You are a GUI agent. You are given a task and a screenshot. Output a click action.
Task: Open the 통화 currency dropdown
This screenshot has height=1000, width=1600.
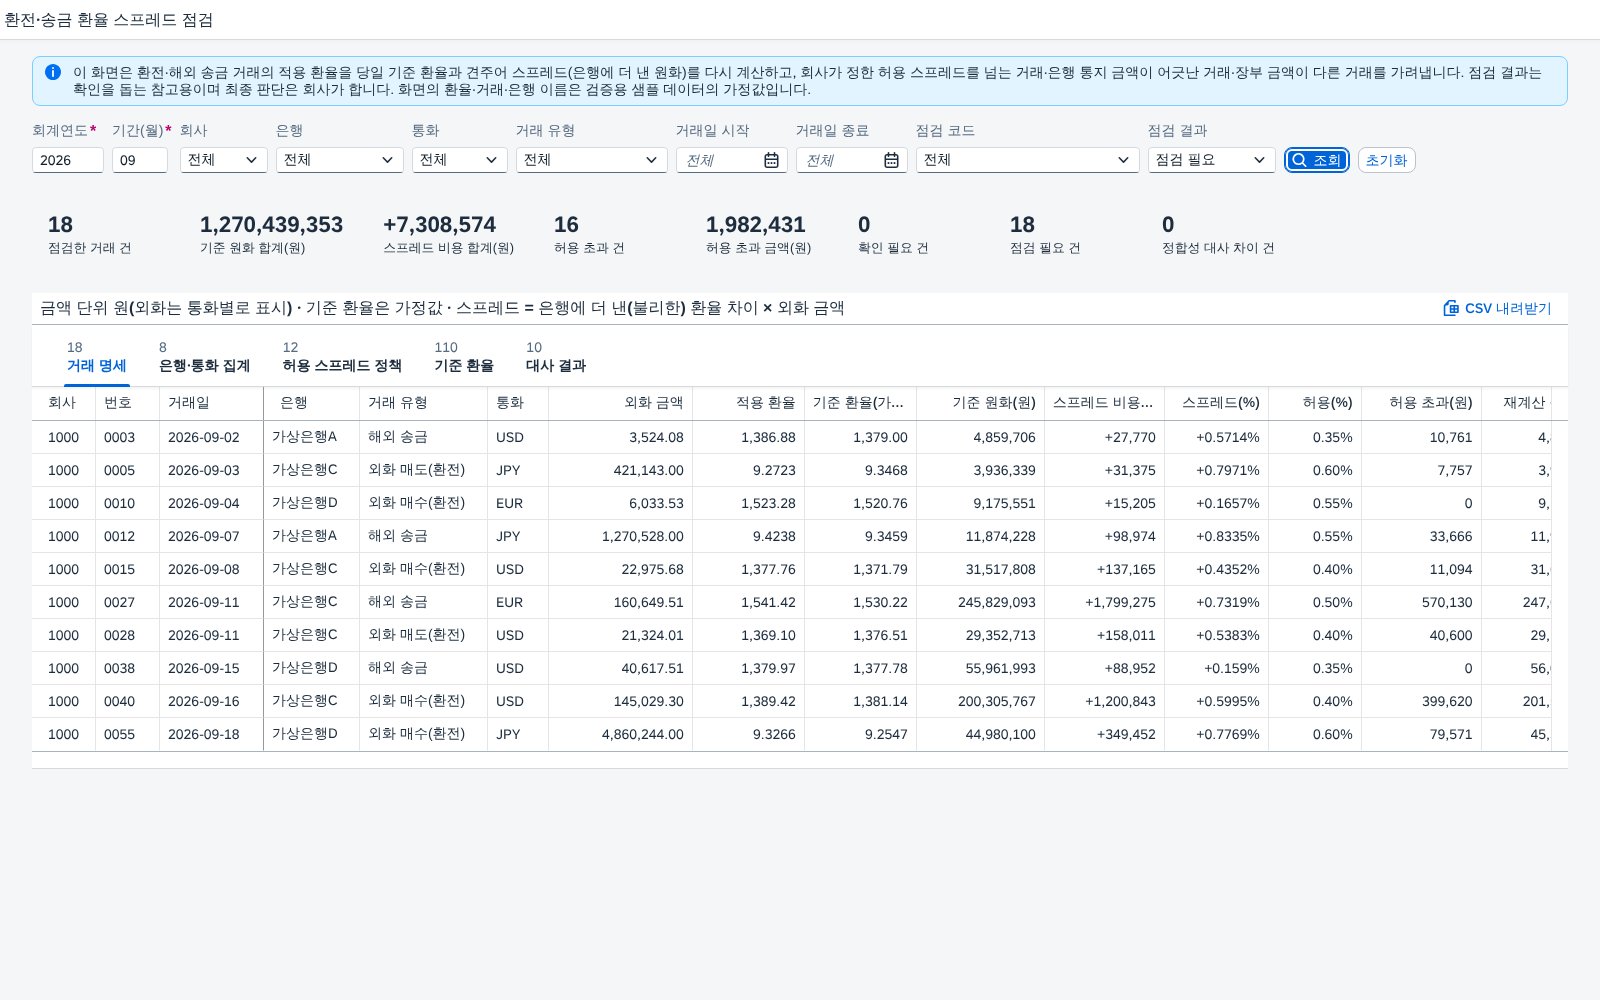460,160
